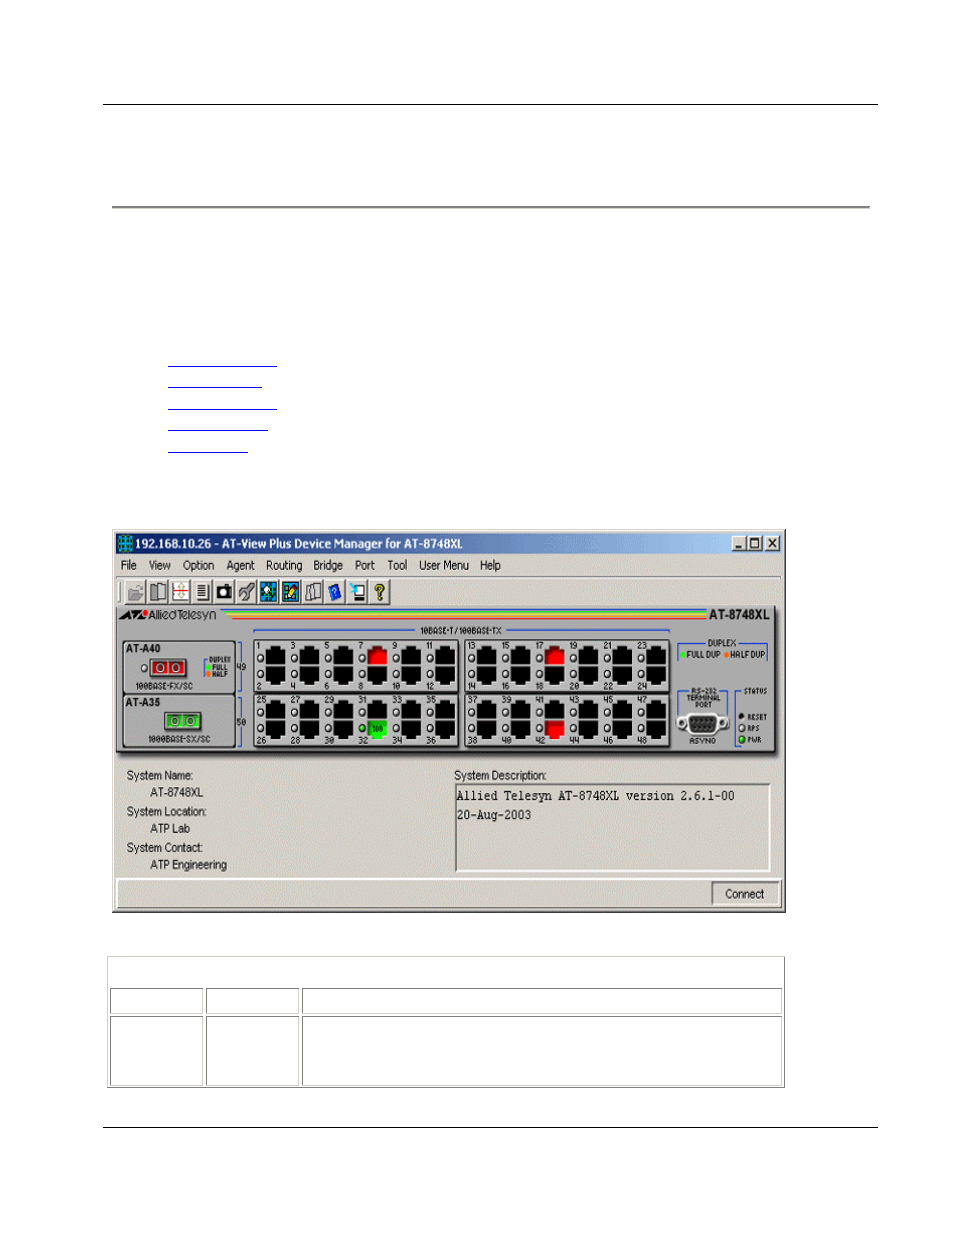Click the wrench toolbar icon
The height and width of the screenshot is (1235, 954).
point(246,592)
